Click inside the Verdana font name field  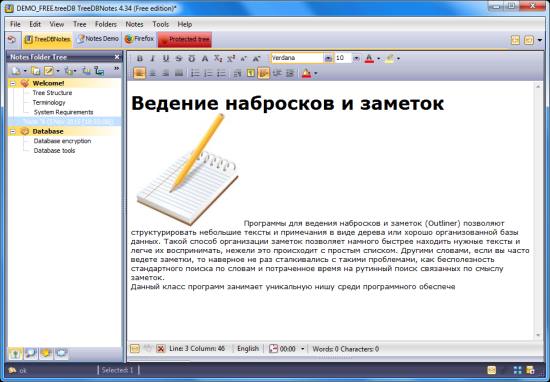point(297,58)
